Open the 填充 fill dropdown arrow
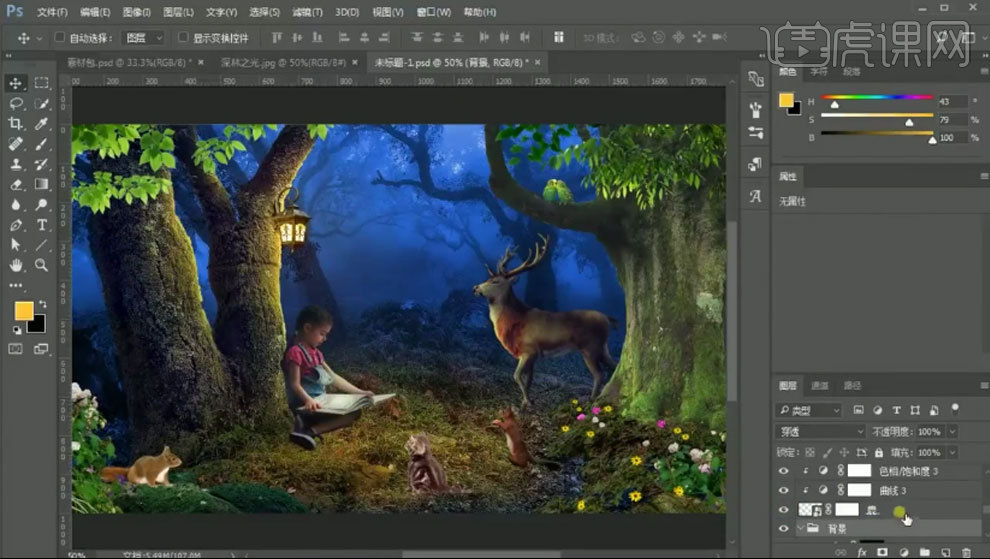The height and width of the screenshot is (559, 990). pos(952,452)
